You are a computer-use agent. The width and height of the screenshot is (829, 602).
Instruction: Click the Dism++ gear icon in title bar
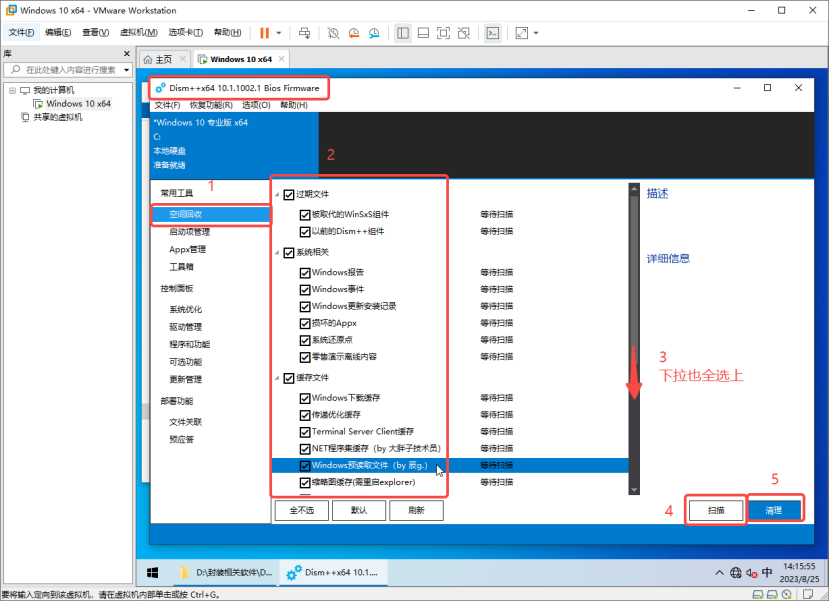161,88
